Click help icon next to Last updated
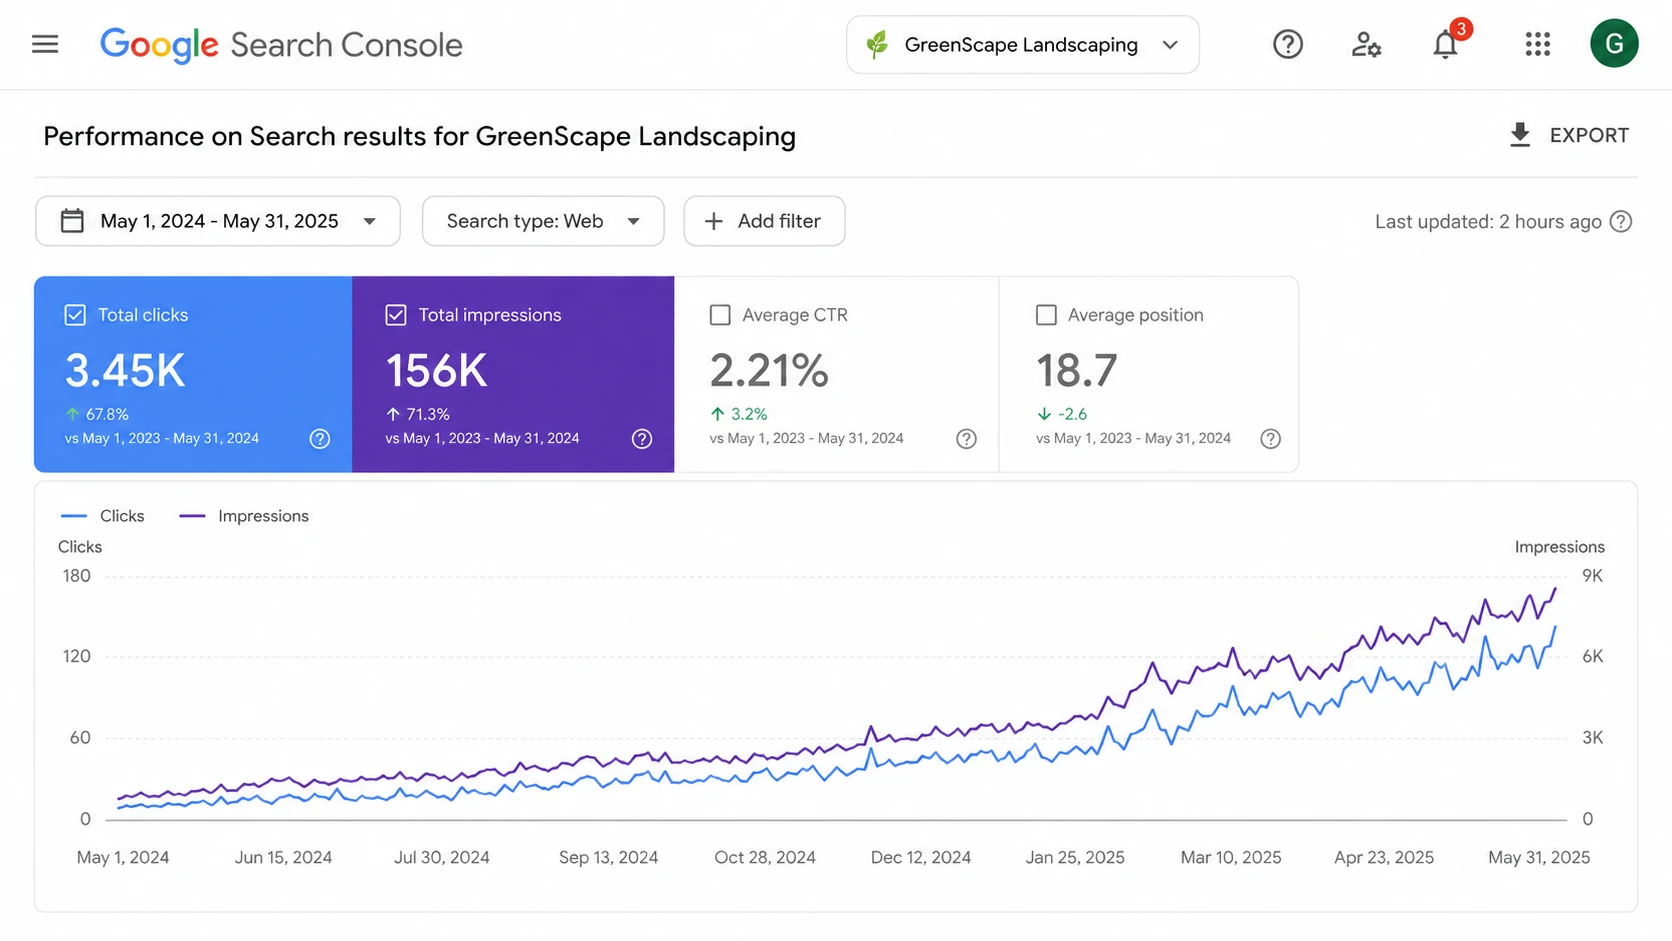This screenshot has width=1672, height=941. point(1621,222)
